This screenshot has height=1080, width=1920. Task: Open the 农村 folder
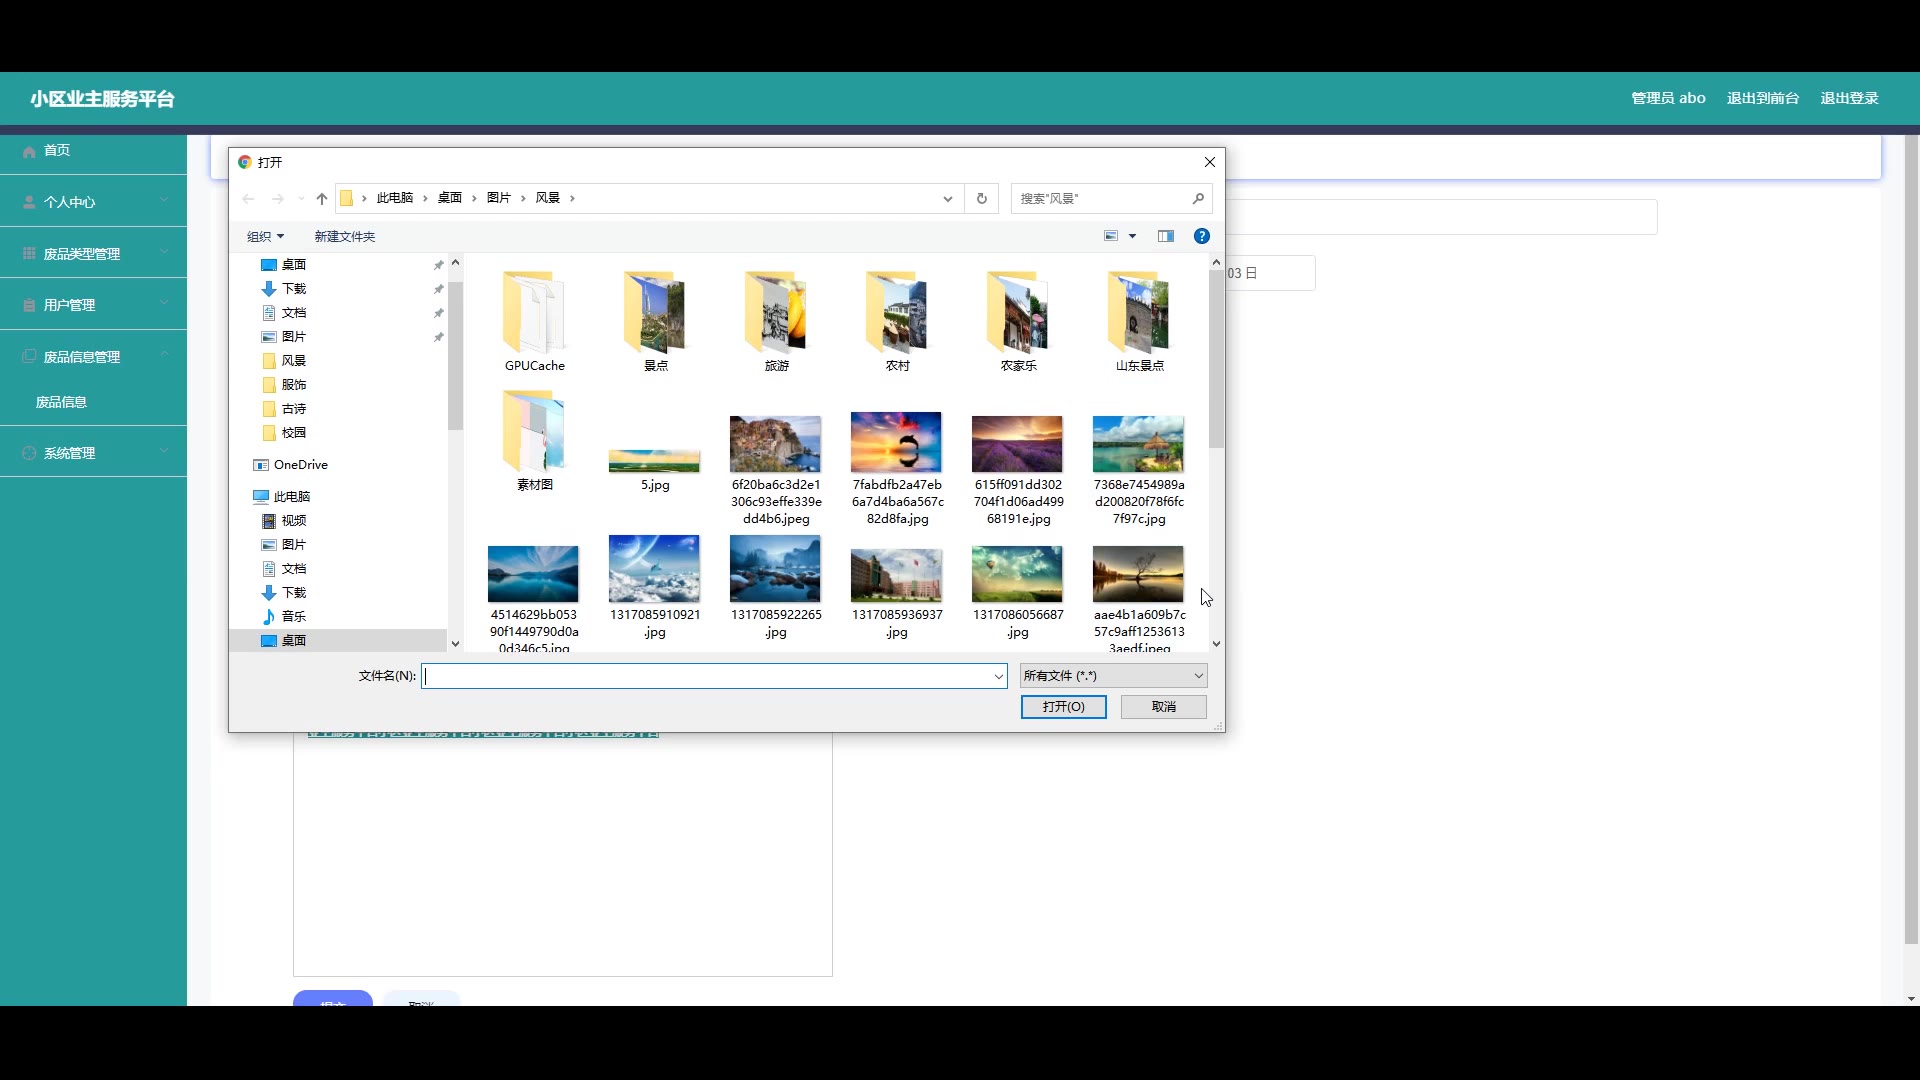[x=898, y=322]
